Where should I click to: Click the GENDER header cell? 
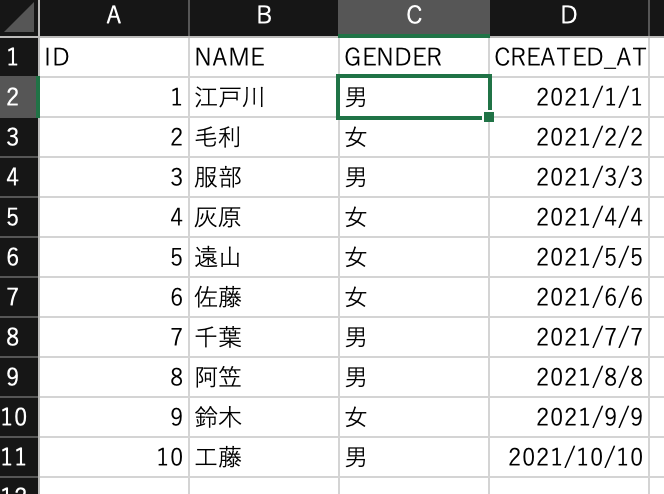413,57
